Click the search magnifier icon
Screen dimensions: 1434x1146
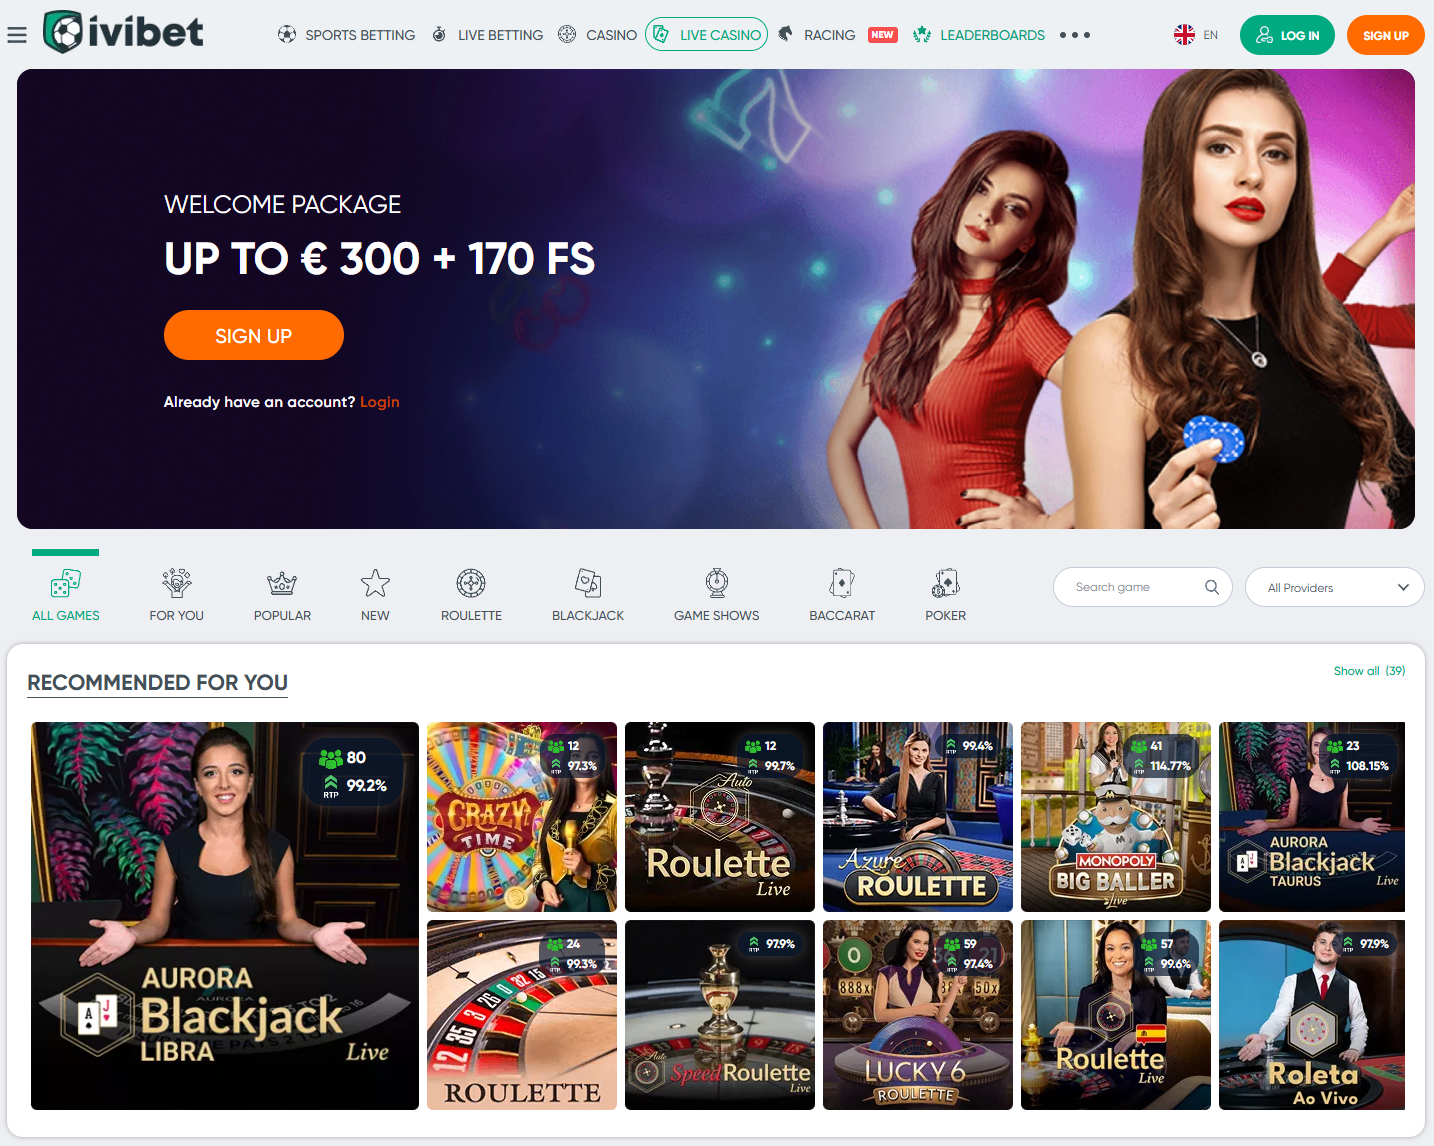pyautogui.click(x=1211, y=587)
